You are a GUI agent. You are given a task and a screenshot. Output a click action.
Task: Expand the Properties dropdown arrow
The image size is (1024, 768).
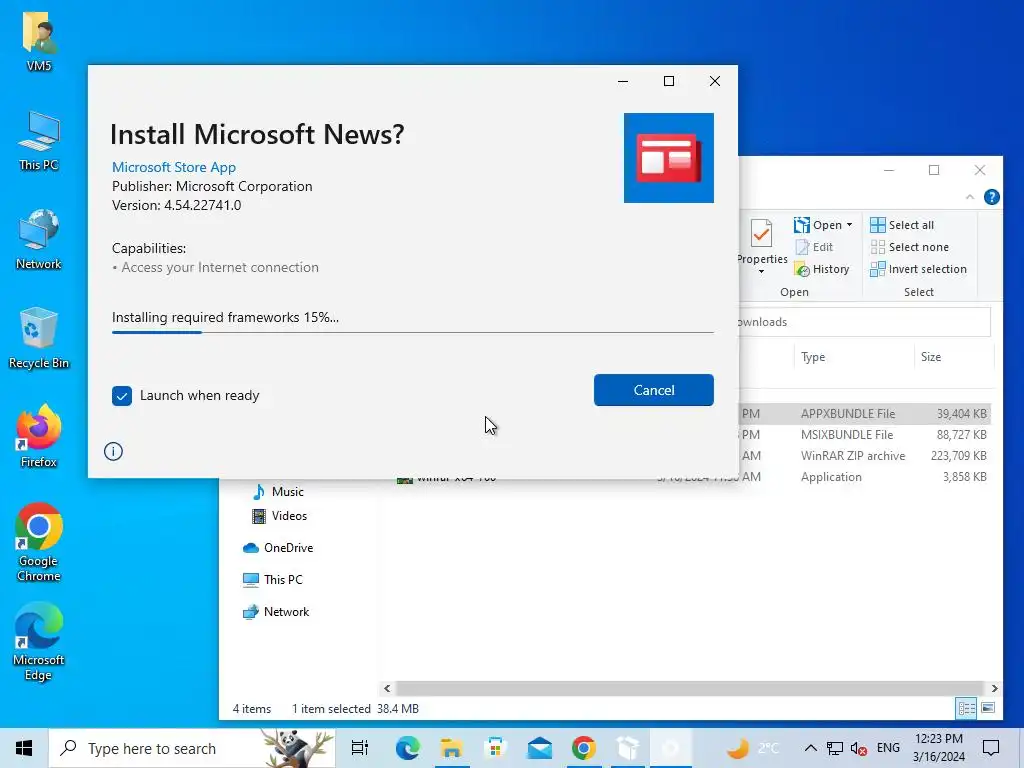click(761, 272)
